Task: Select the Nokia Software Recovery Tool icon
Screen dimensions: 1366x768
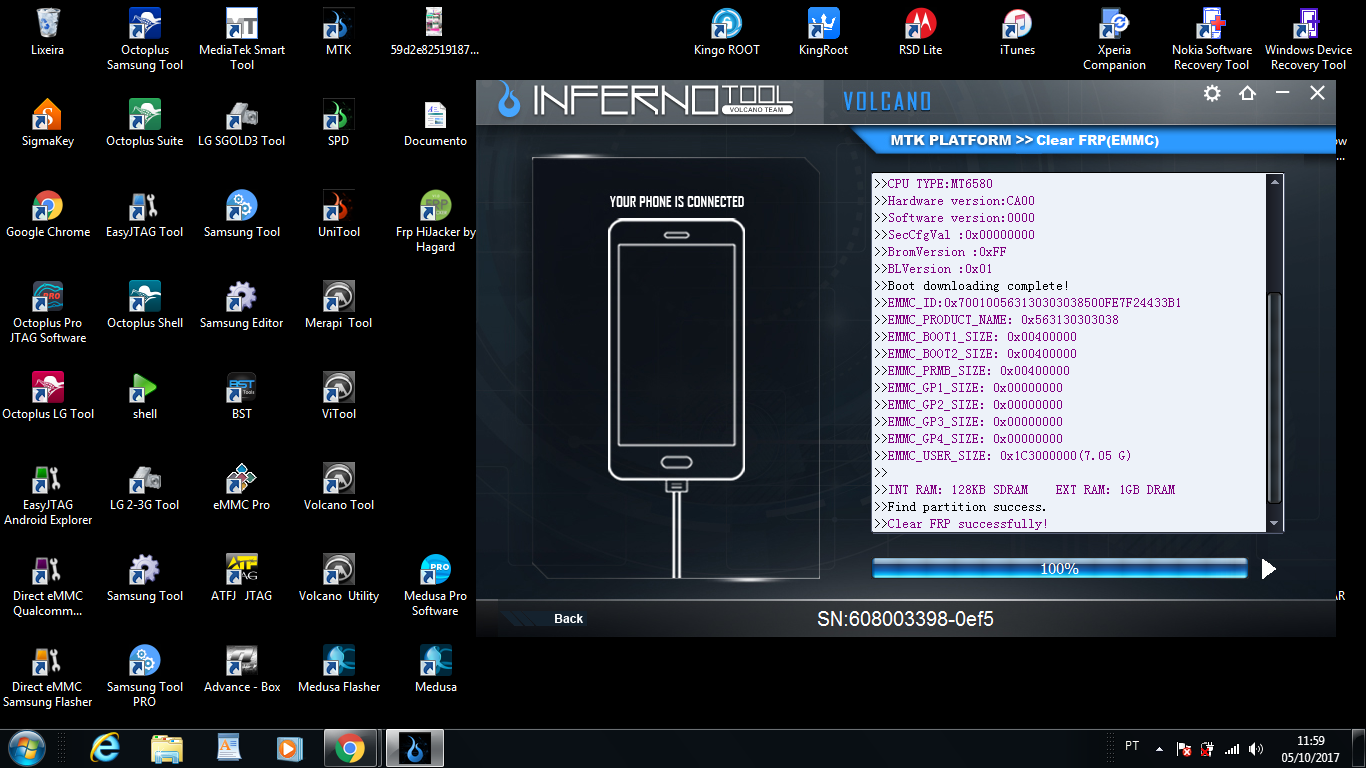Action: (1211, 39)
